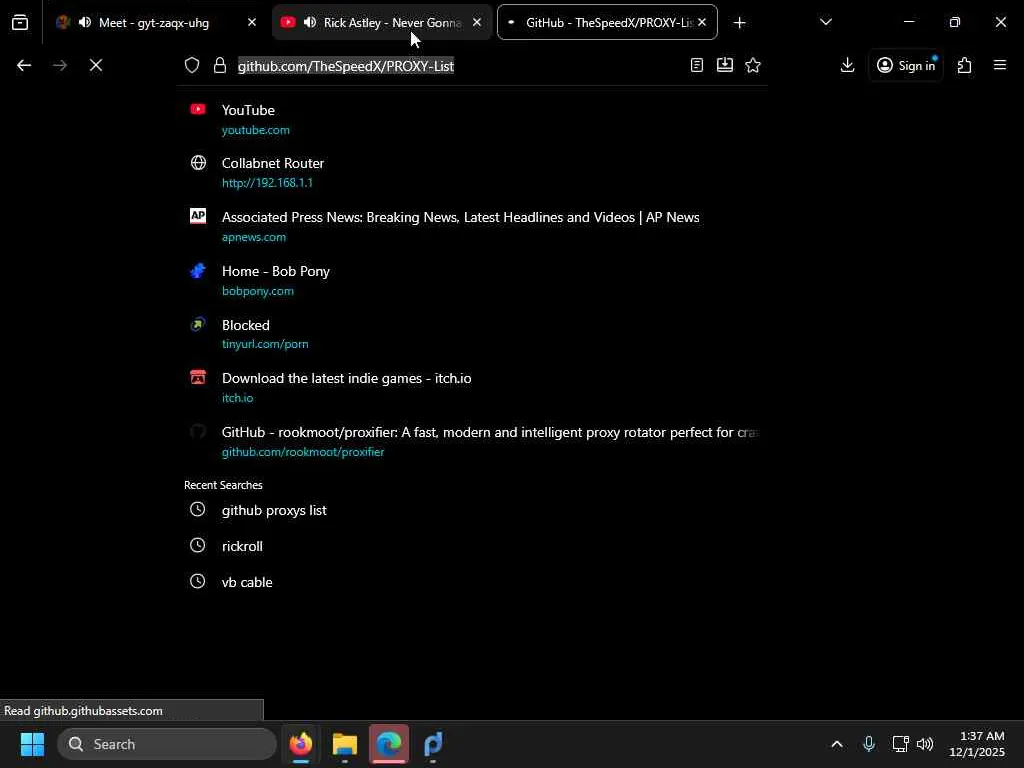Show hidden system tray icons
The width and height of the screenshot is (1024, 768).
point(837,744)
